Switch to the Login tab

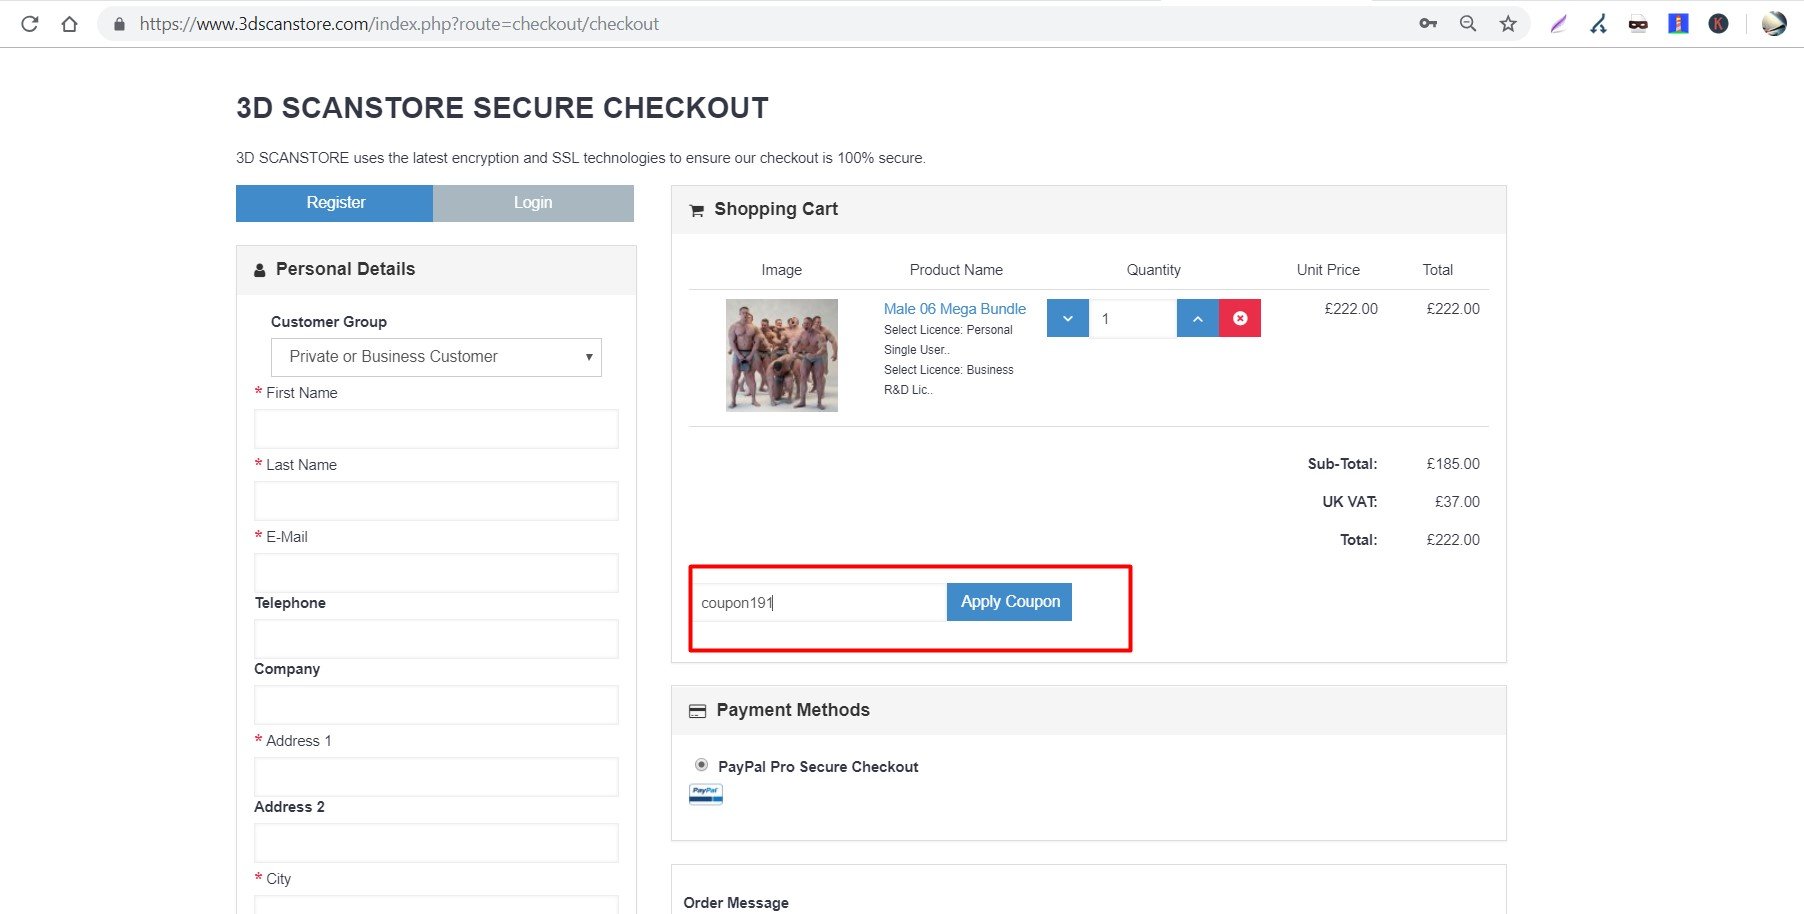click(533, 203)
